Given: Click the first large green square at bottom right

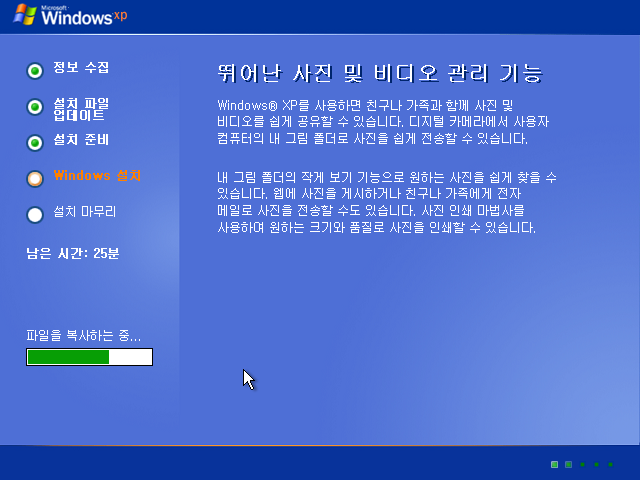Looking at the screenshot, I should tap(554, 464).
